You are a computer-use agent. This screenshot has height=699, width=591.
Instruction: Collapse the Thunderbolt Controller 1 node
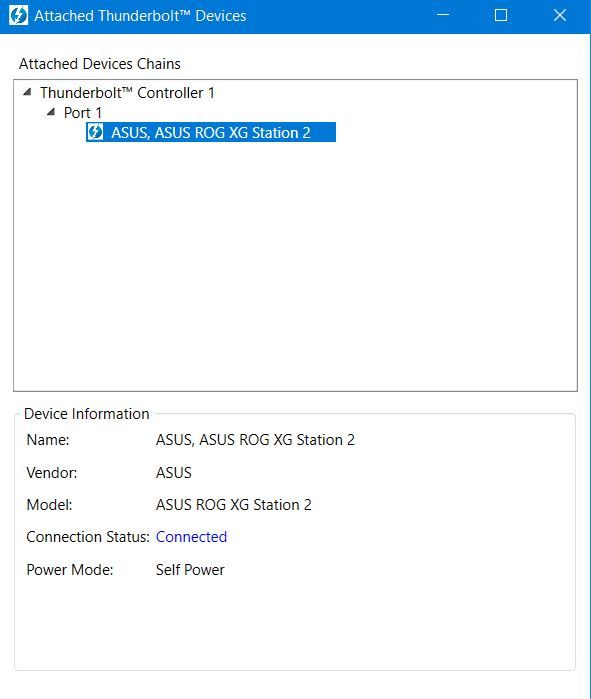pos(28,92)
